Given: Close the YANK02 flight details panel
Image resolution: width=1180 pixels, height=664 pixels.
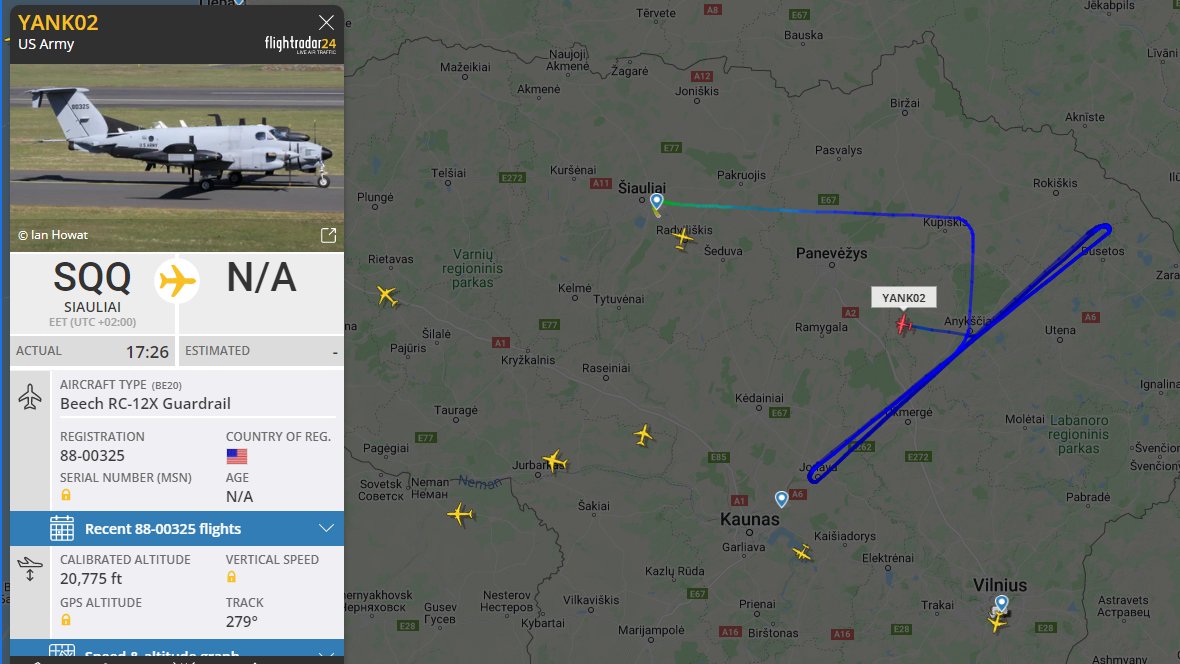Looking at the screenshot, I should tap(326, 23).
